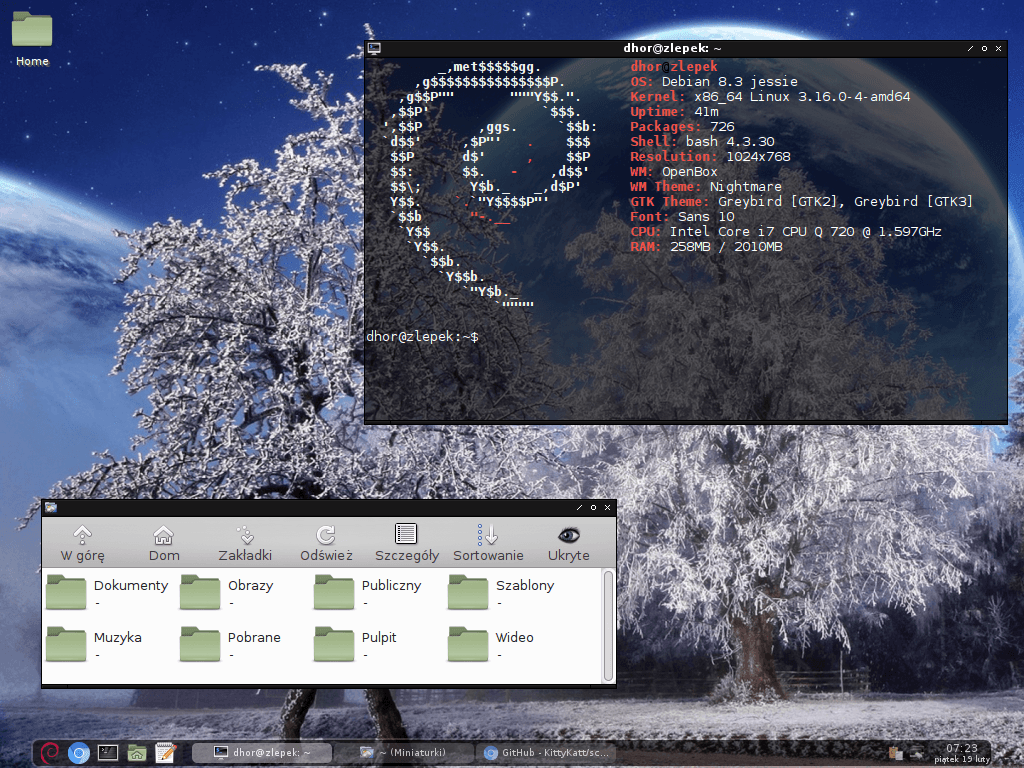Click the Uptime '41m' value
1024x768 pixels.
point(706,112)
